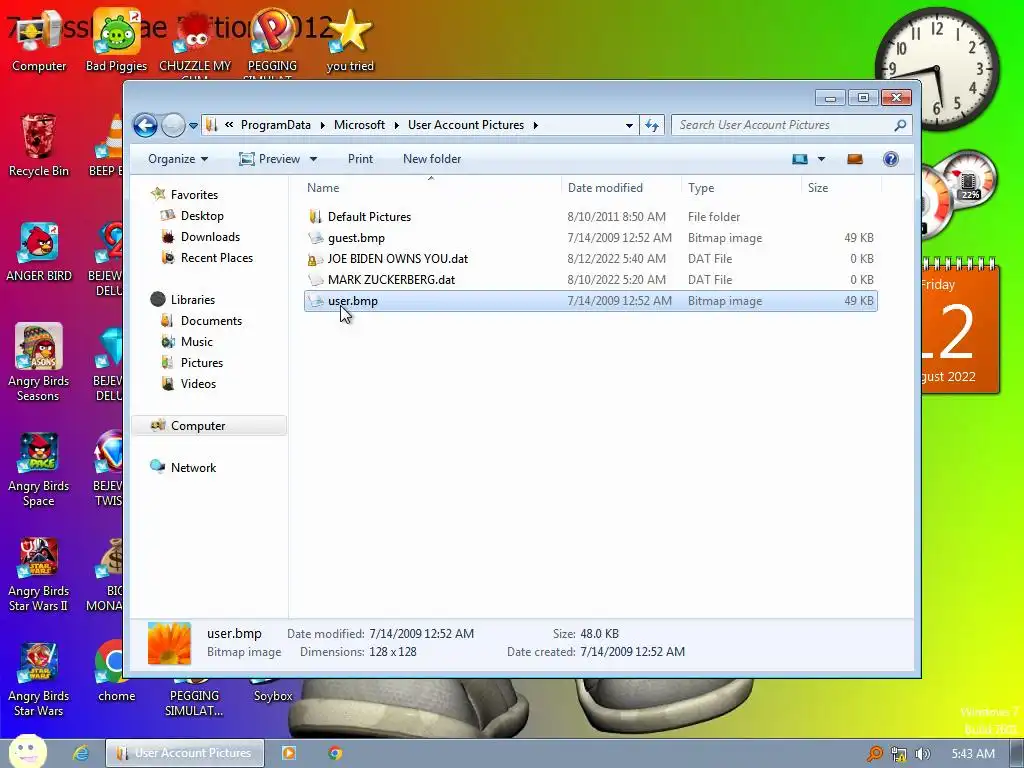Viewport: 1024px width, 768px height.
Task: Refresh the folder with the refresh icon
Action: click(x=652, y=125)
